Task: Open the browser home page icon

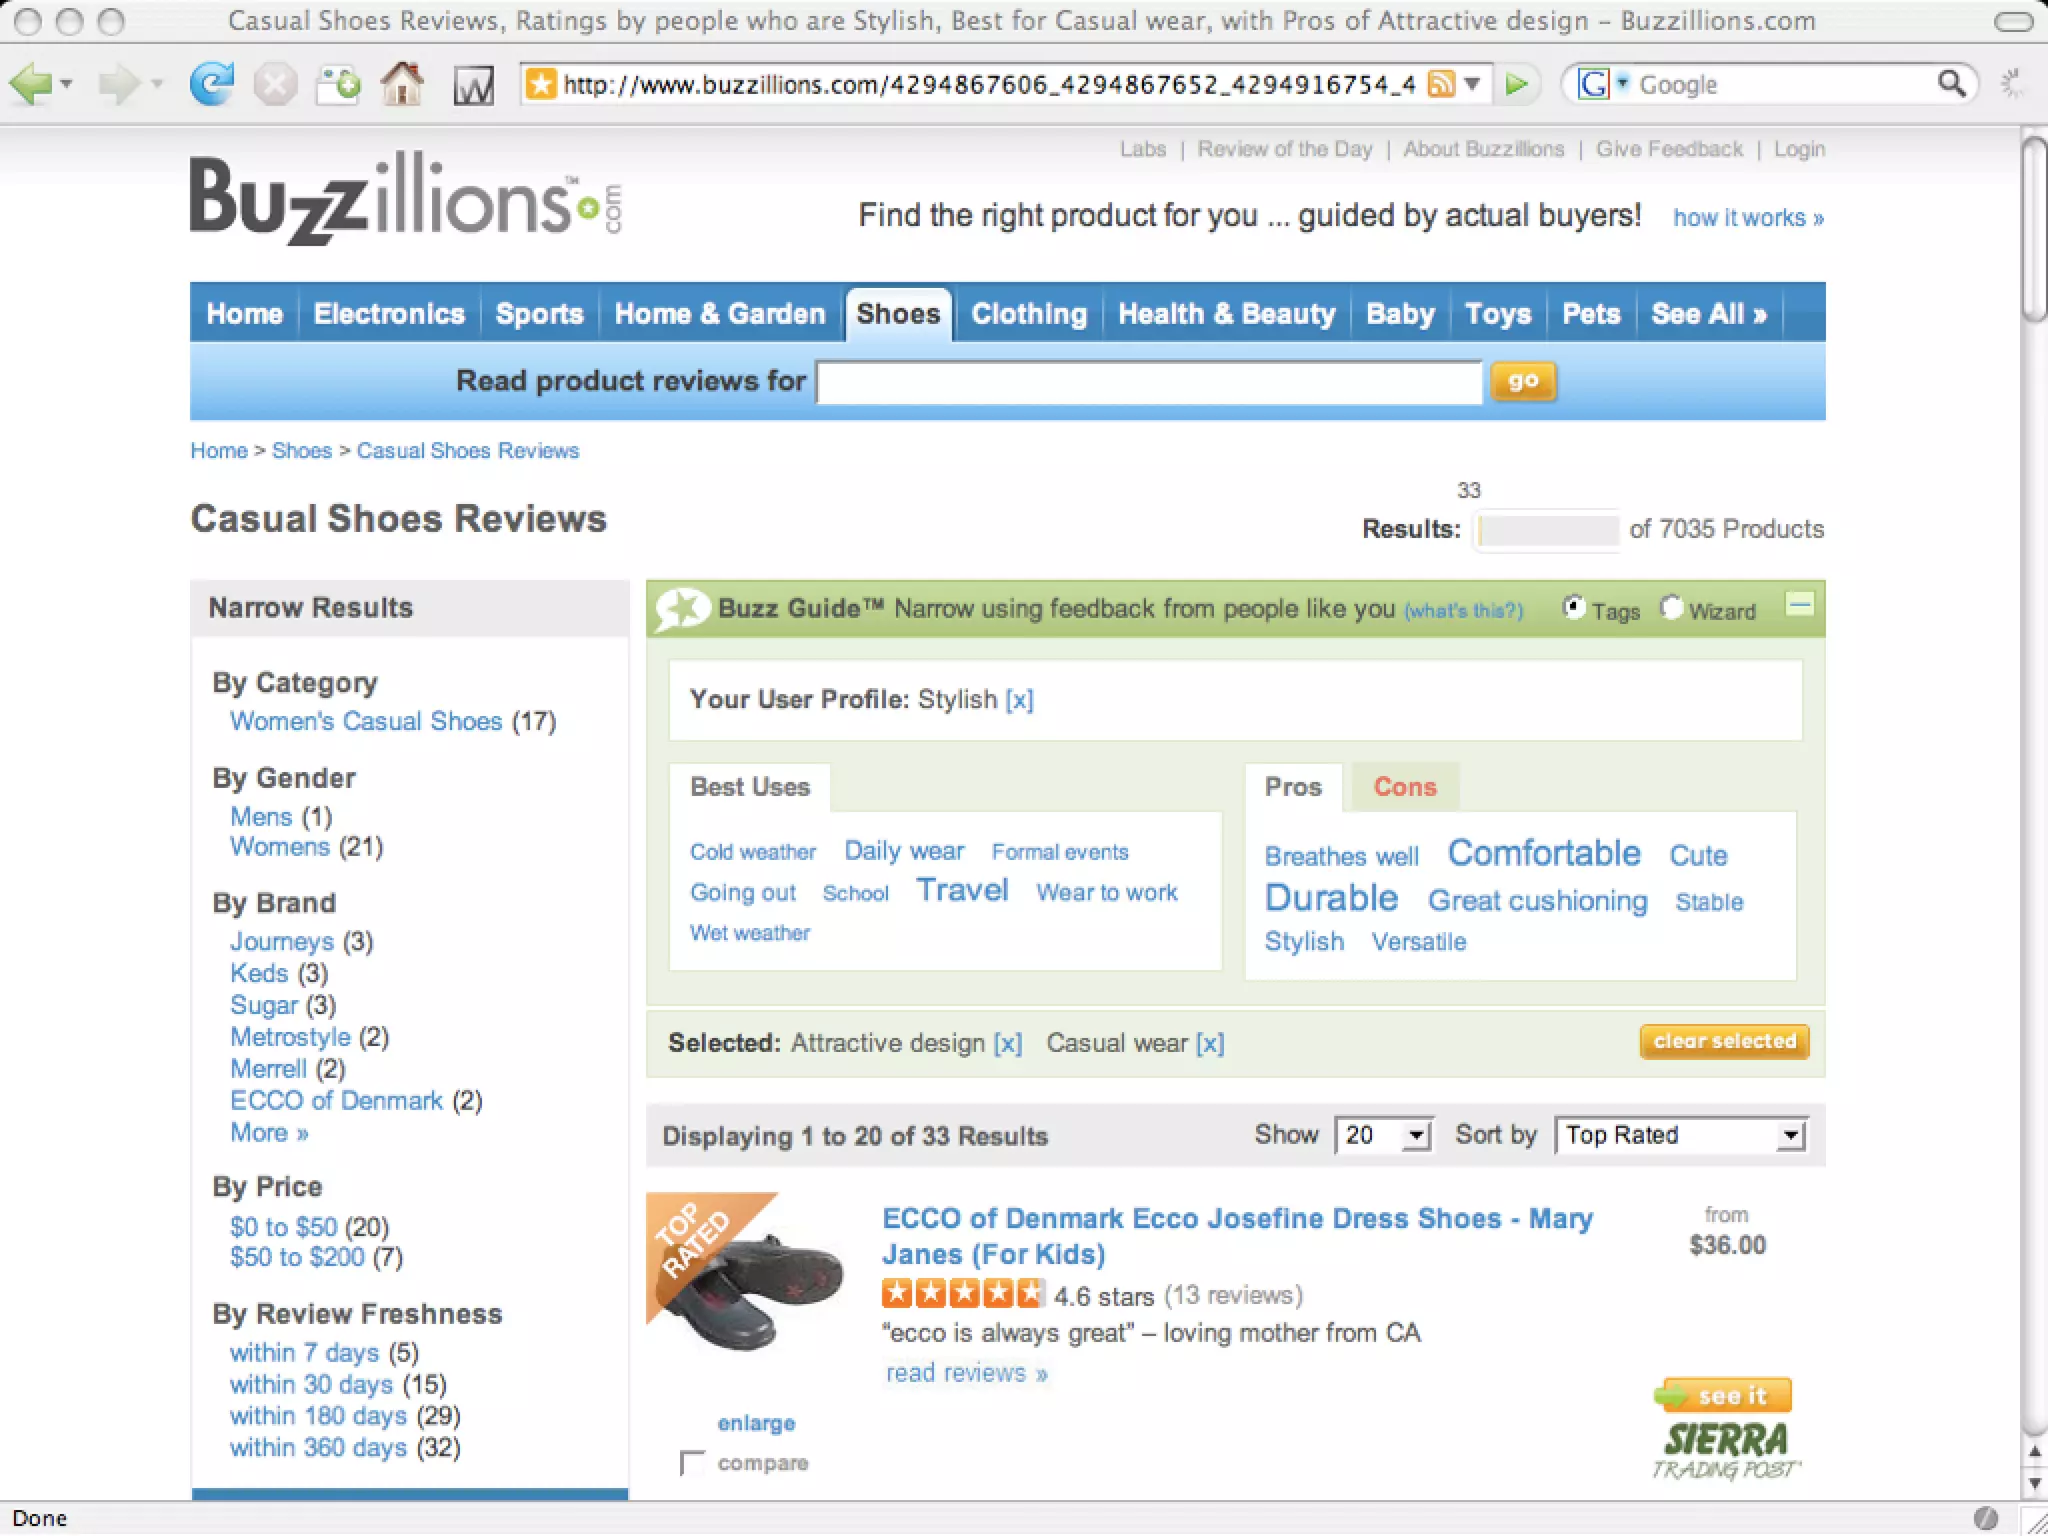Action: pos(402,84)
